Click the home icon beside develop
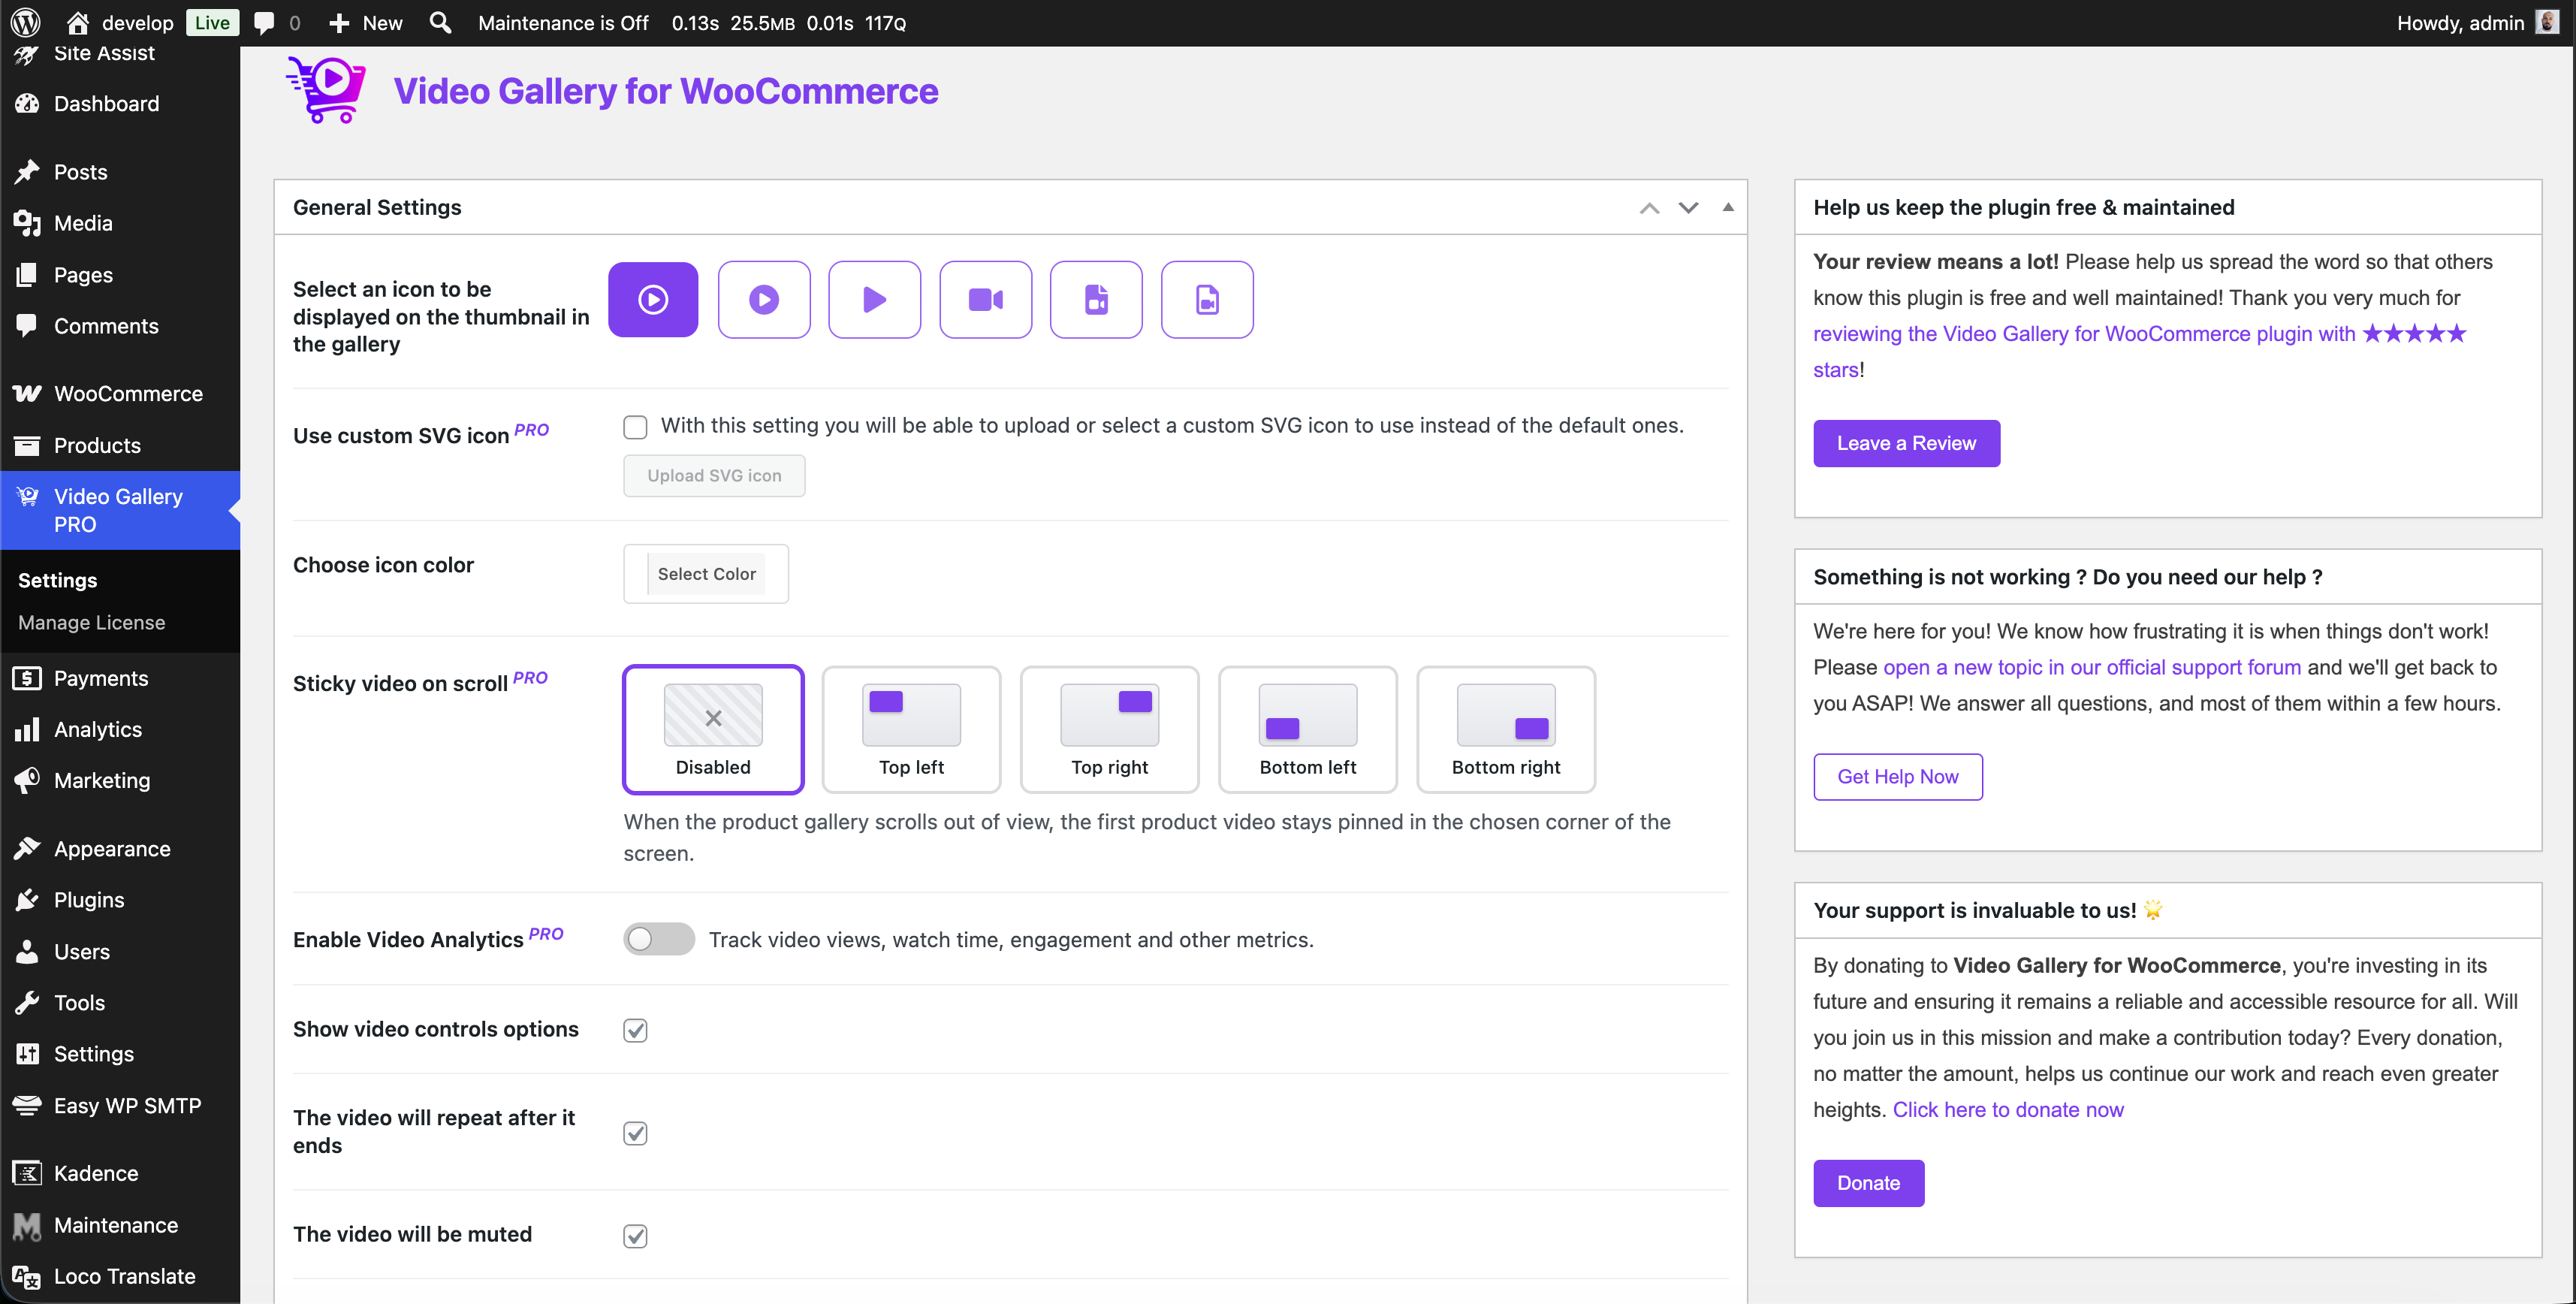Image resolution: width=2576 pixels, height=1304 pixels. [78, 22]
